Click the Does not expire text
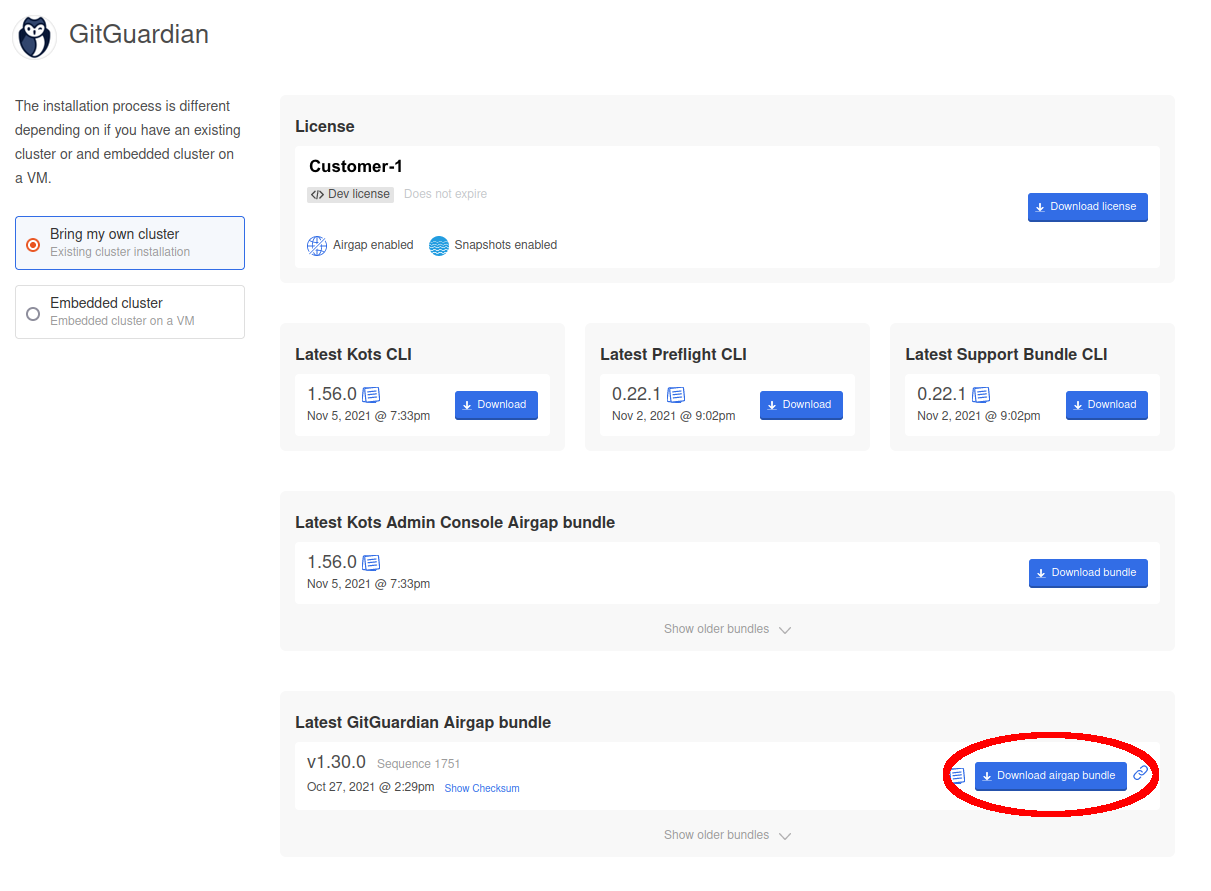The image size is (1211, 891). [446, 194]
